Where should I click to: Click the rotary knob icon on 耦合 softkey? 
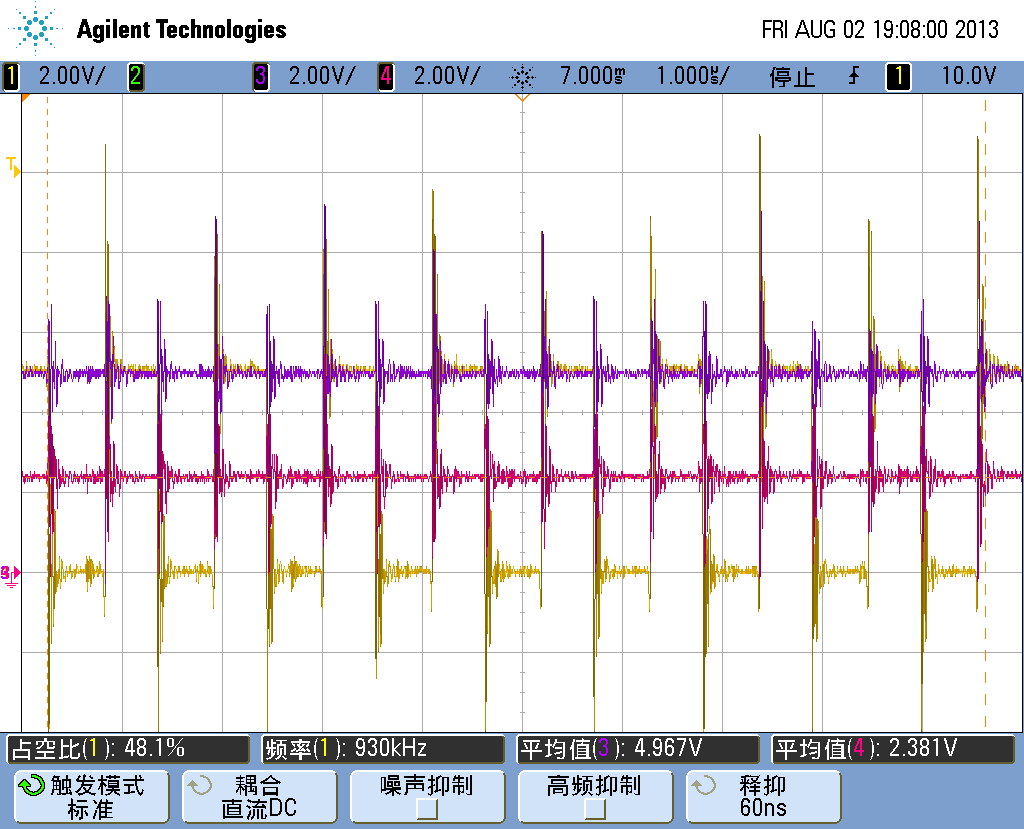pyautogui.click(x=200, y=785)
